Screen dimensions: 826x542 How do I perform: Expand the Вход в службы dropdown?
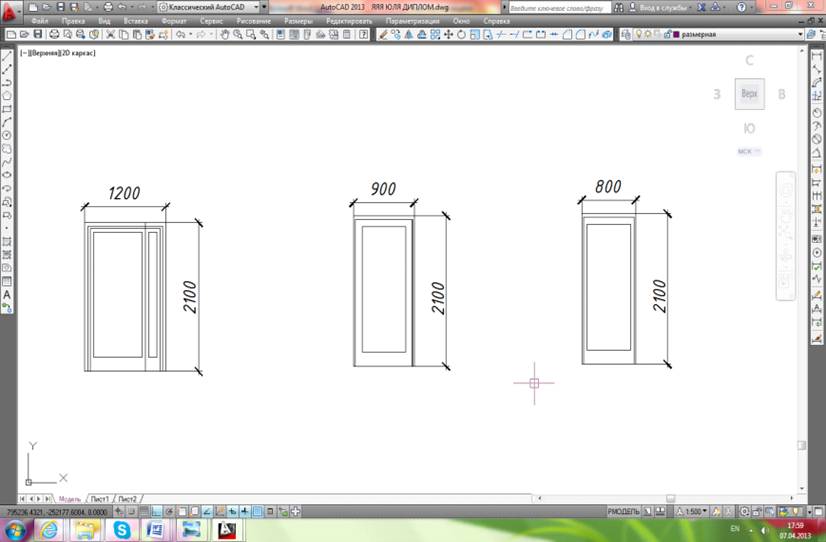click(x=691, y=7)
